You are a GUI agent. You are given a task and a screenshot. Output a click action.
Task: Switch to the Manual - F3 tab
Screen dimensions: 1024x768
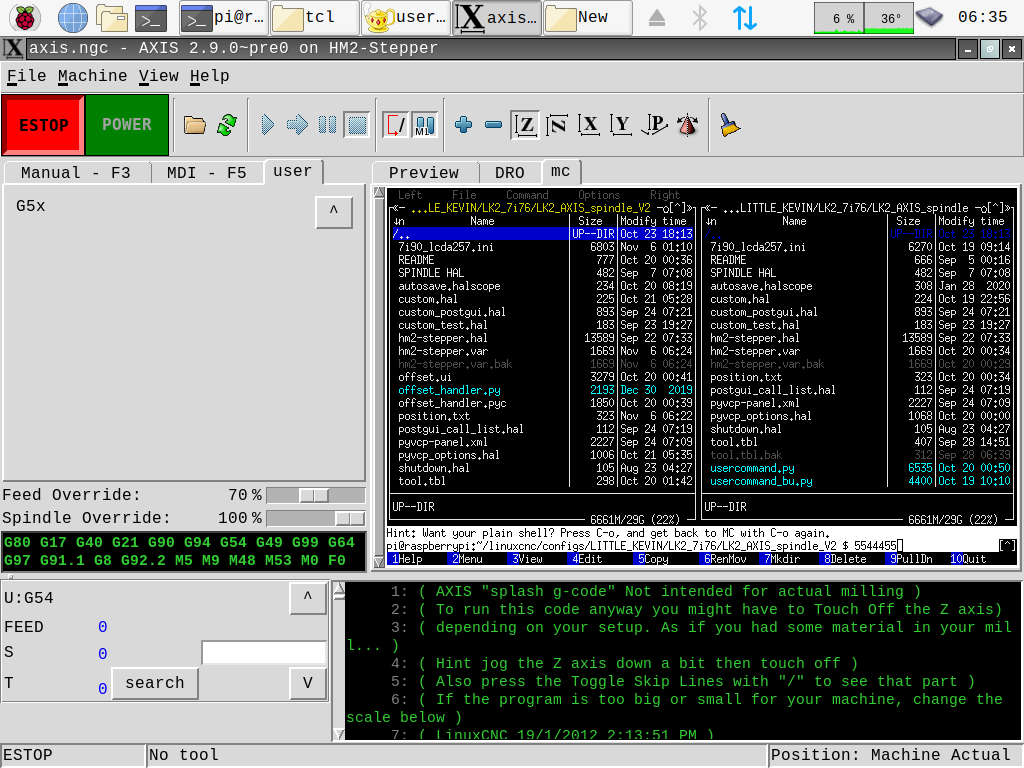(x=76, y=173)
